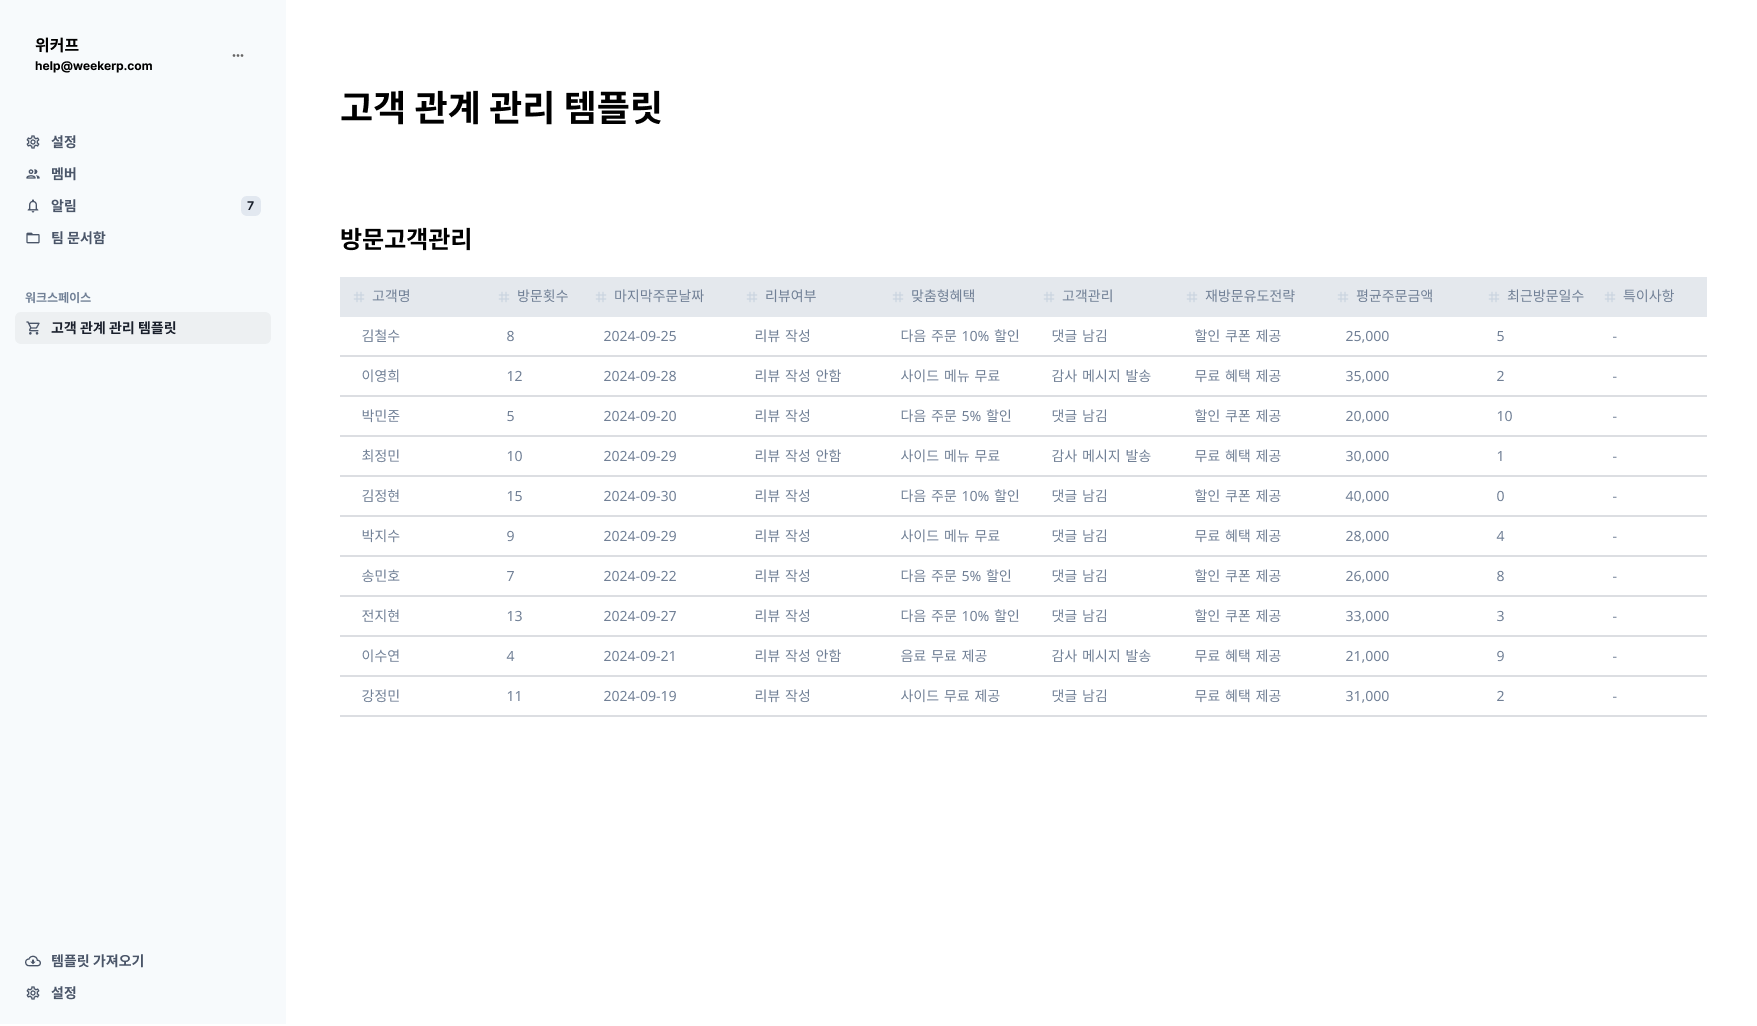Click the 방문횟수 column header
Viewport: 1757px width, 1026px height.
pyautogui.click(x=542, y=296)
